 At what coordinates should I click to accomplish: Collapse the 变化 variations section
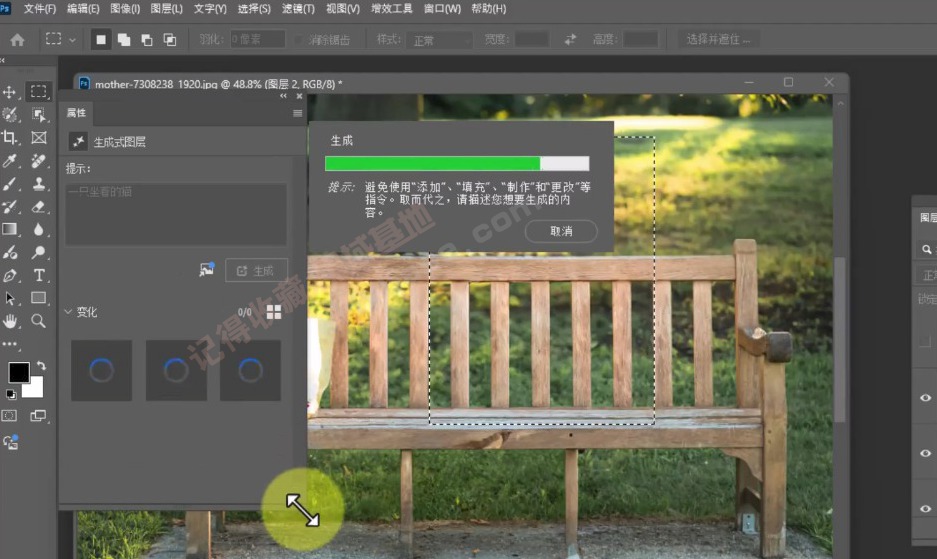tap(68, 311)
